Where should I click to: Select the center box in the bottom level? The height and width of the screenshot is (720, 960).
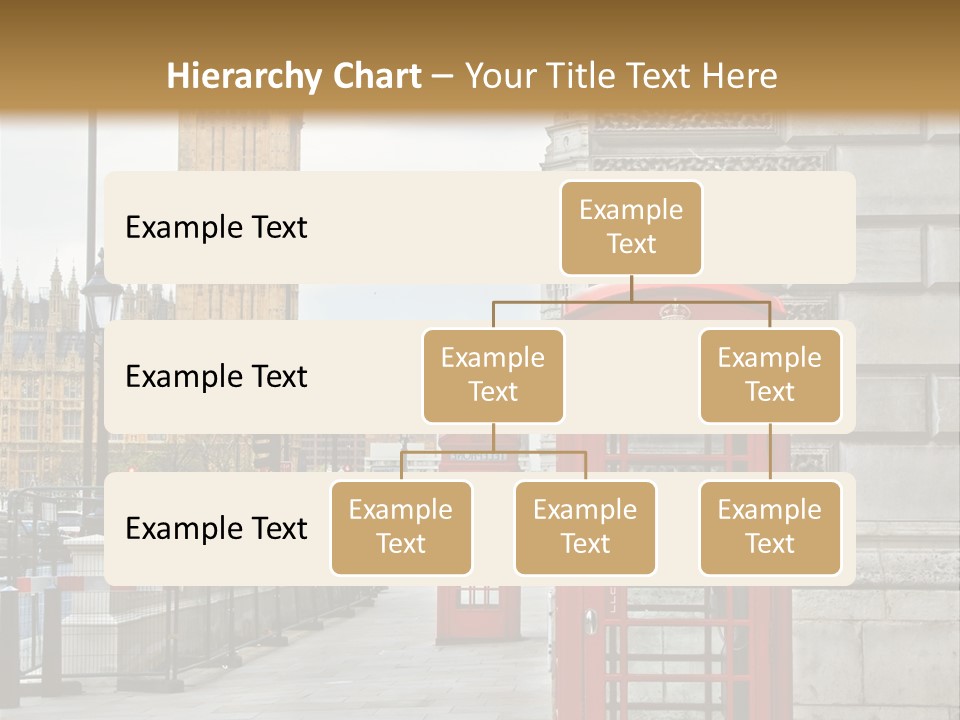585,527
